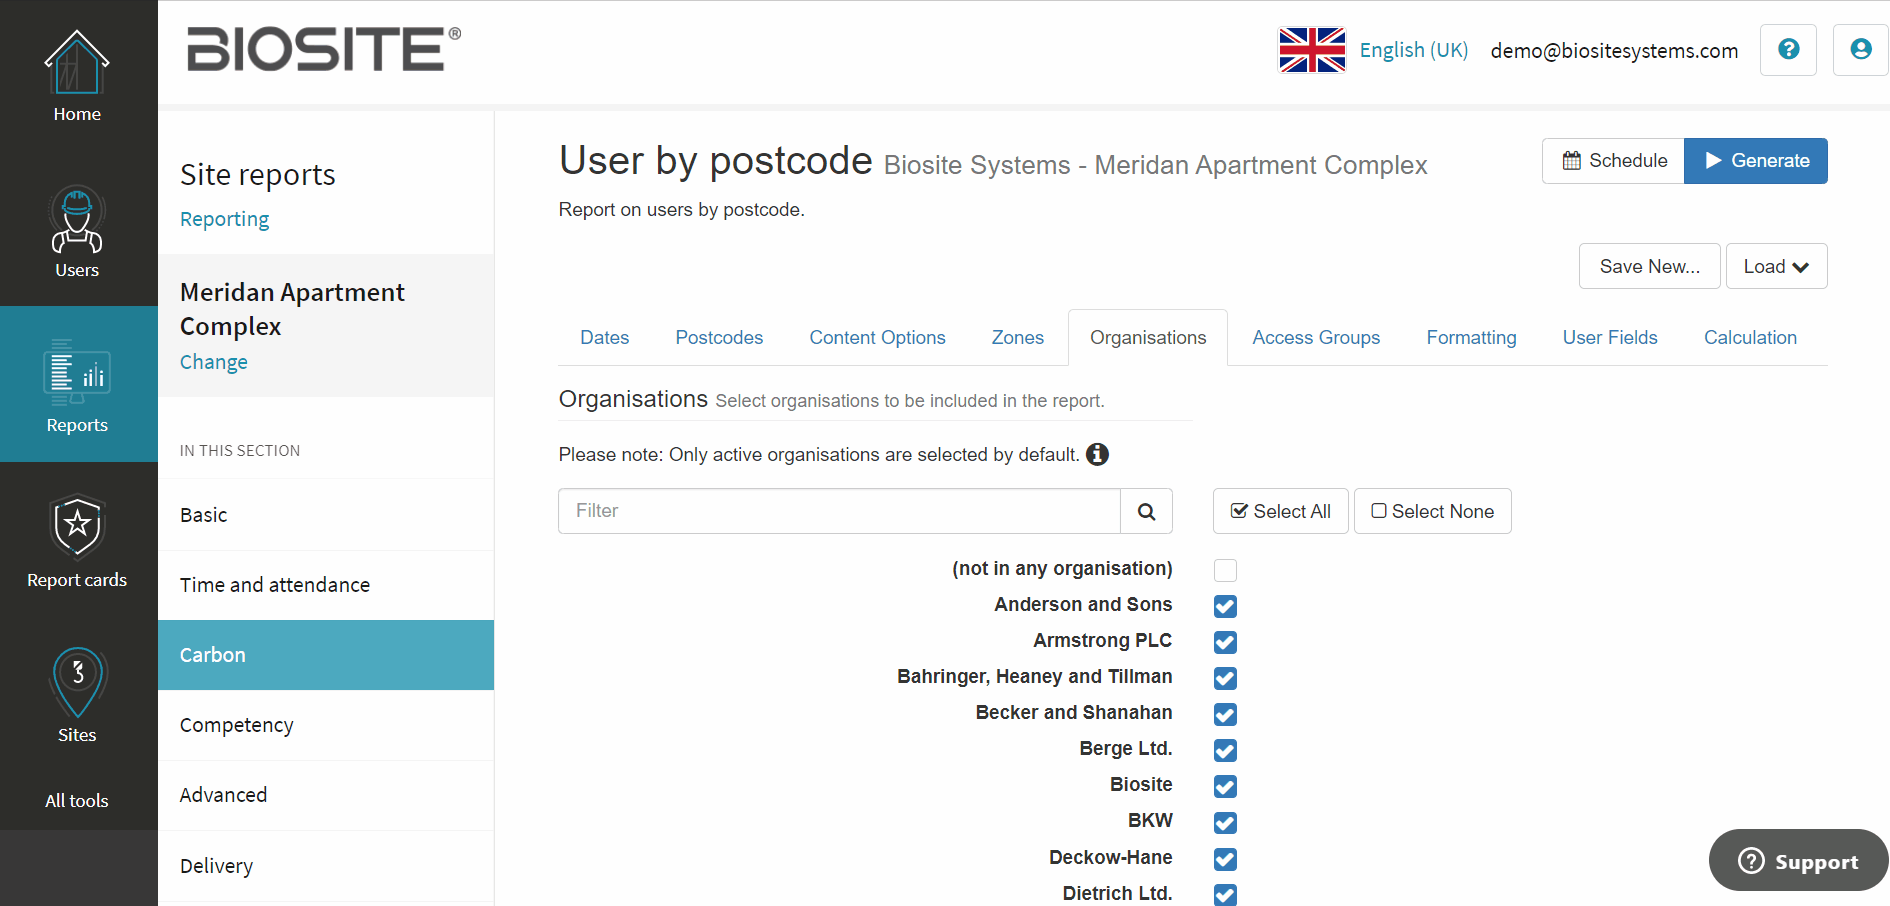Uncheck the Biosite organisation checkbox
The image size is (1890, 906).
point(1225,786)
